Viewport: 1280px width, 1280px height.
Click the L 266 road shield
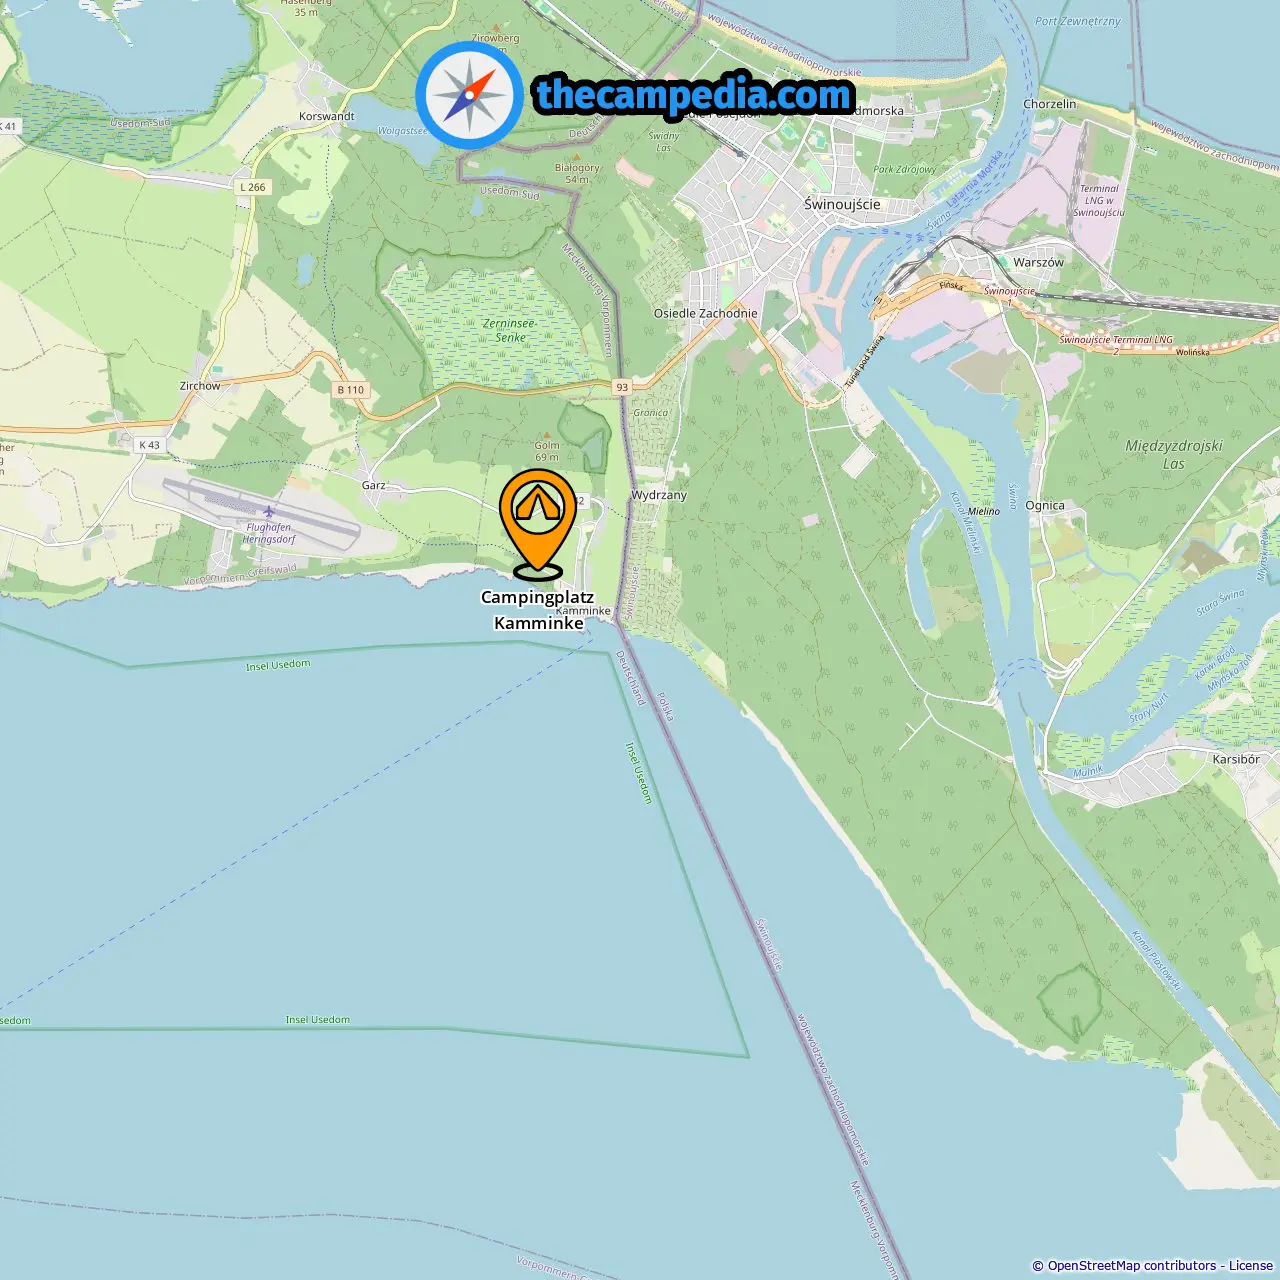(253, 187)
